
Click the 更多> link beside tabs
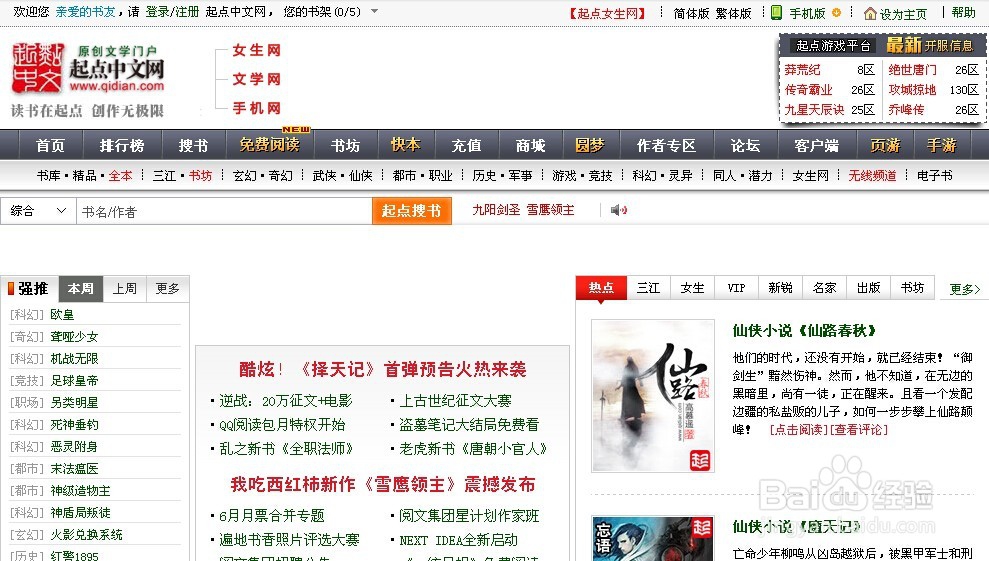point(965,289)
